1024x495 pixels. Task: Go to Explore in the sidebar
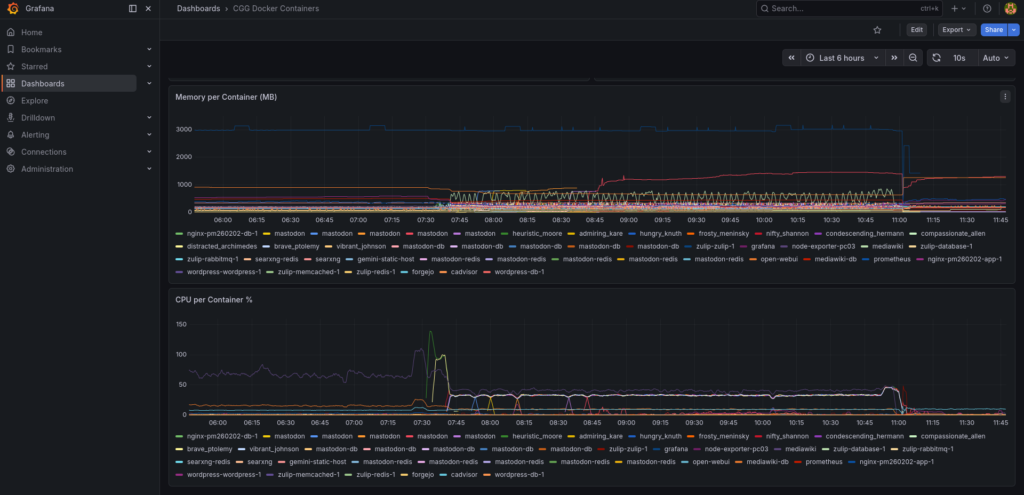(35, 100)
